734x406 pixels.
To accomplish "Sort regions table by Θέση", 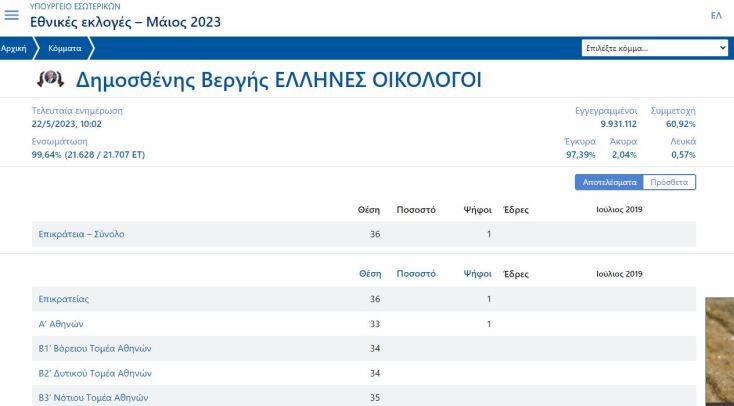I will [x=370, y=274].
